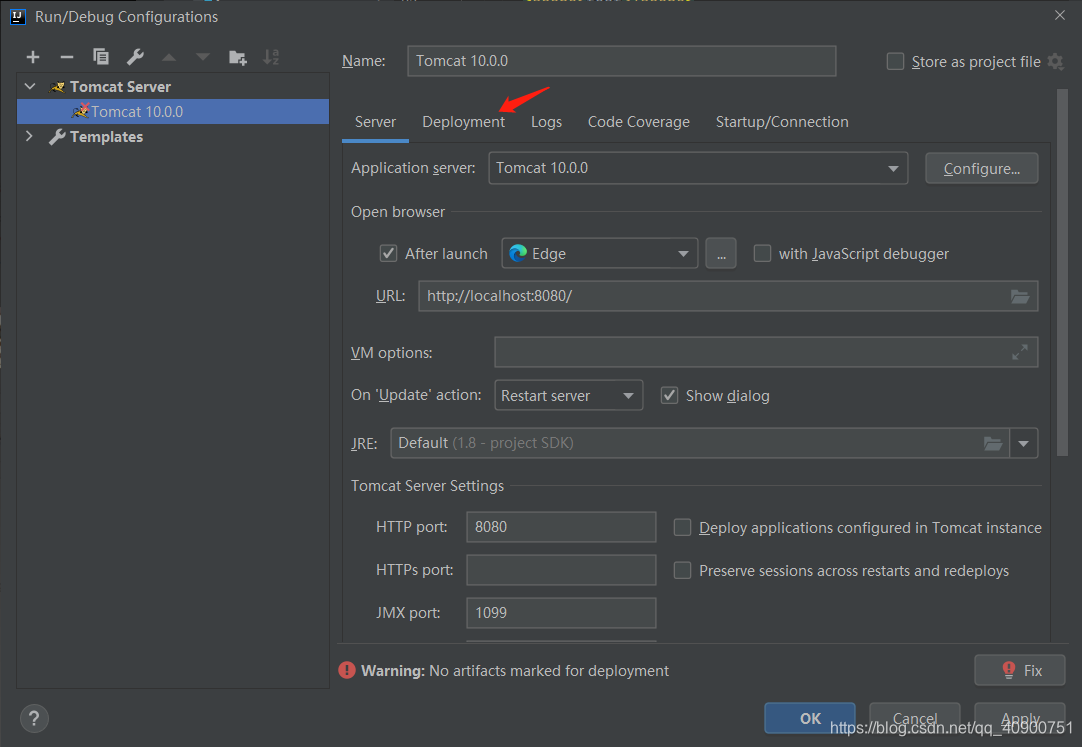Open the gear icon next to Store as project file

(x=1055, y=61)
